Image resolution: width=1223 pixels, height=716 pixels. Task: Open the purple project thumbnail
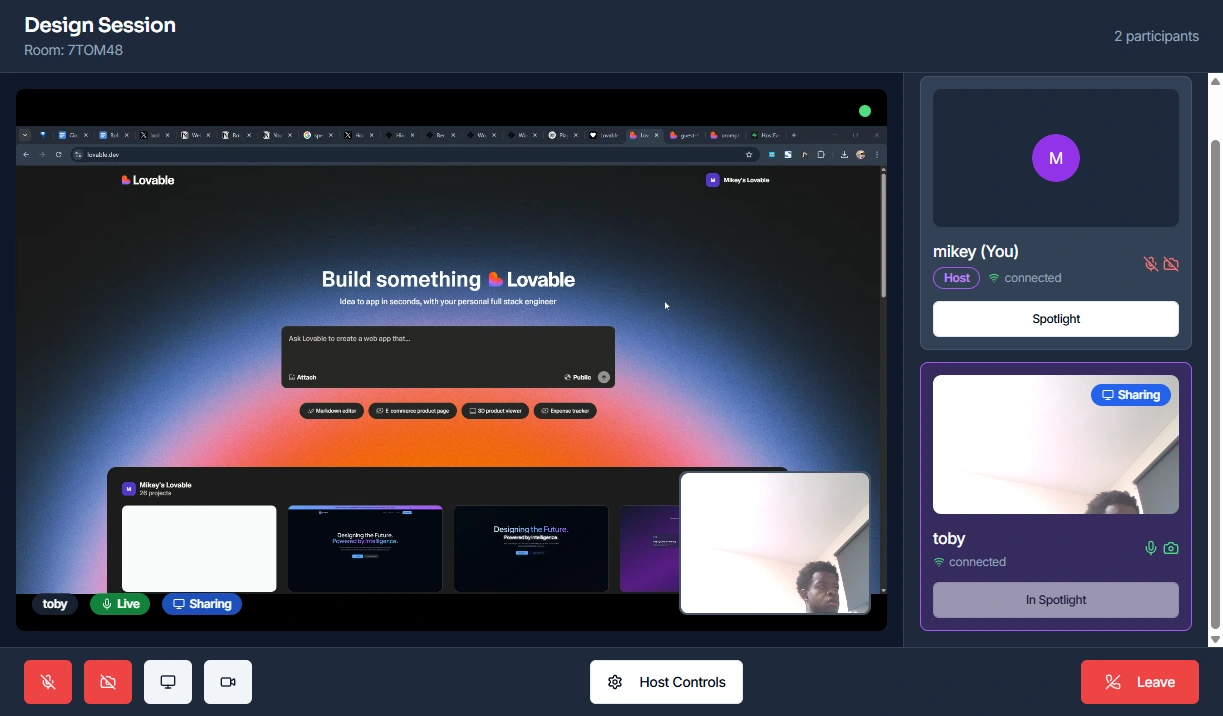coord(649,548)
